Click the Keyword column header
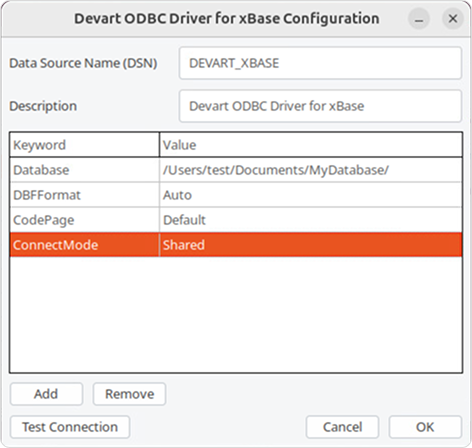Screen dimensions: 472x448 [85, 145]
